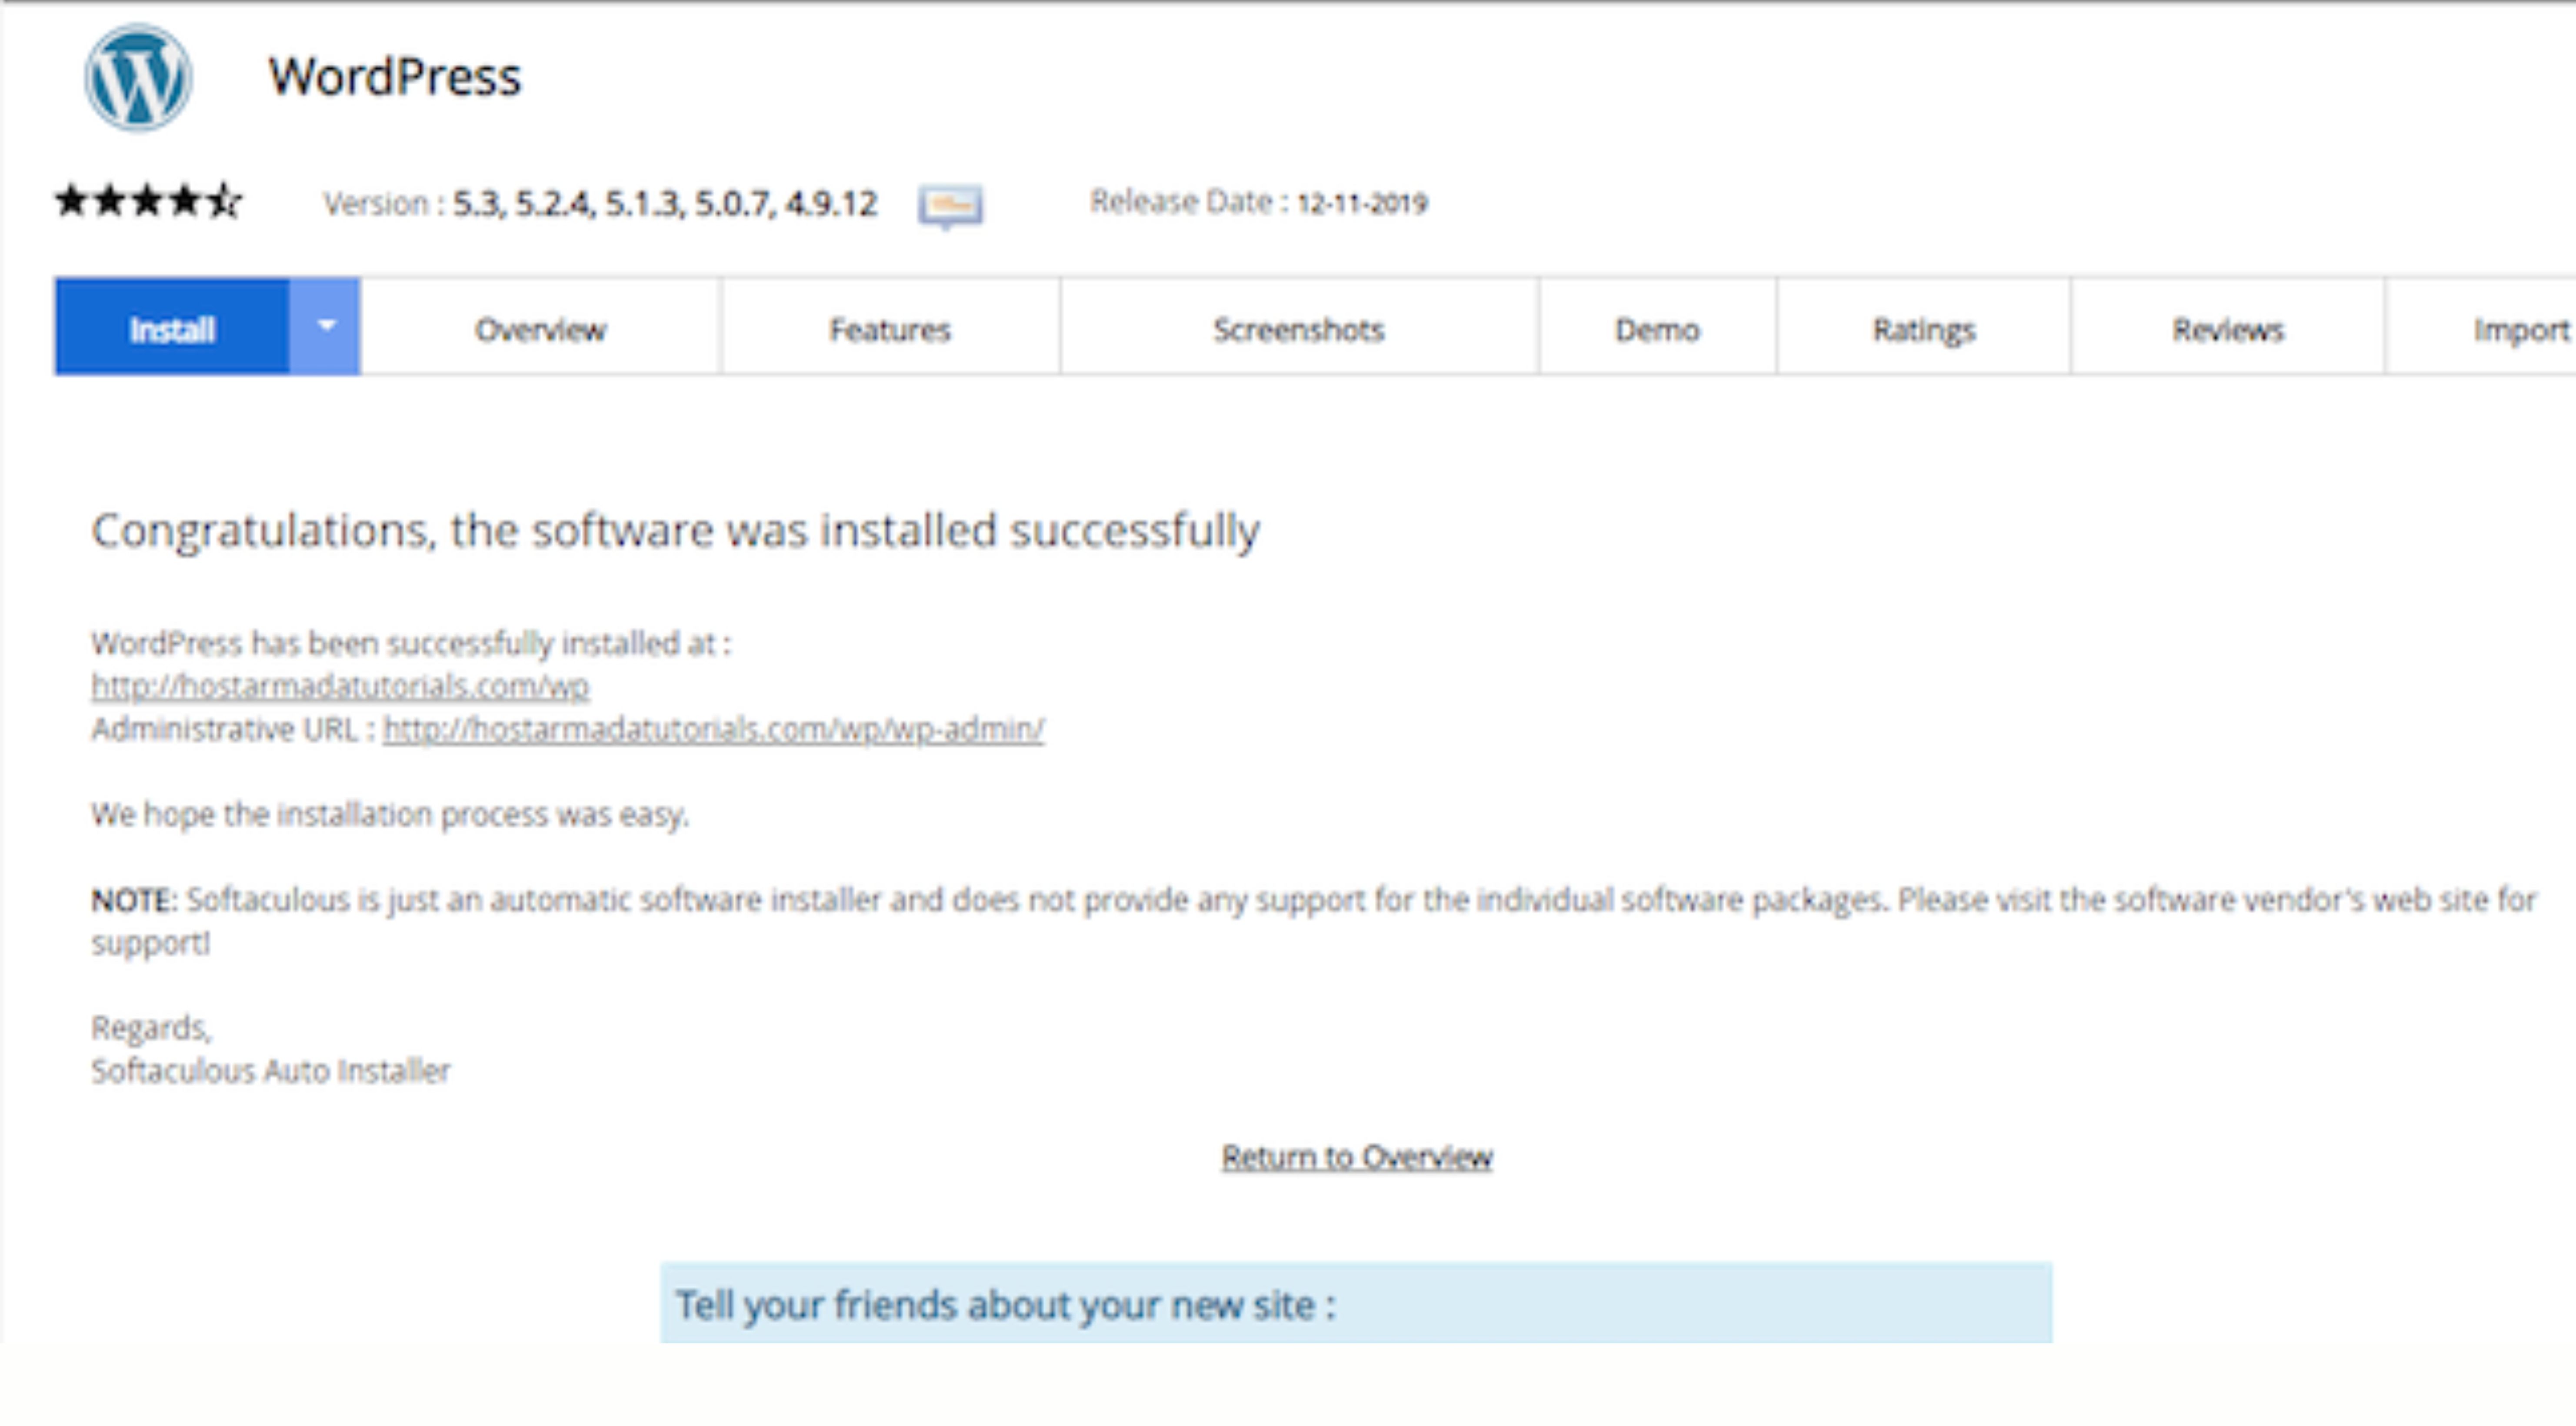Visit the wp-admin administrative URL link
This screenshot has width=2576, height=1426.
(x=714, y=729)
